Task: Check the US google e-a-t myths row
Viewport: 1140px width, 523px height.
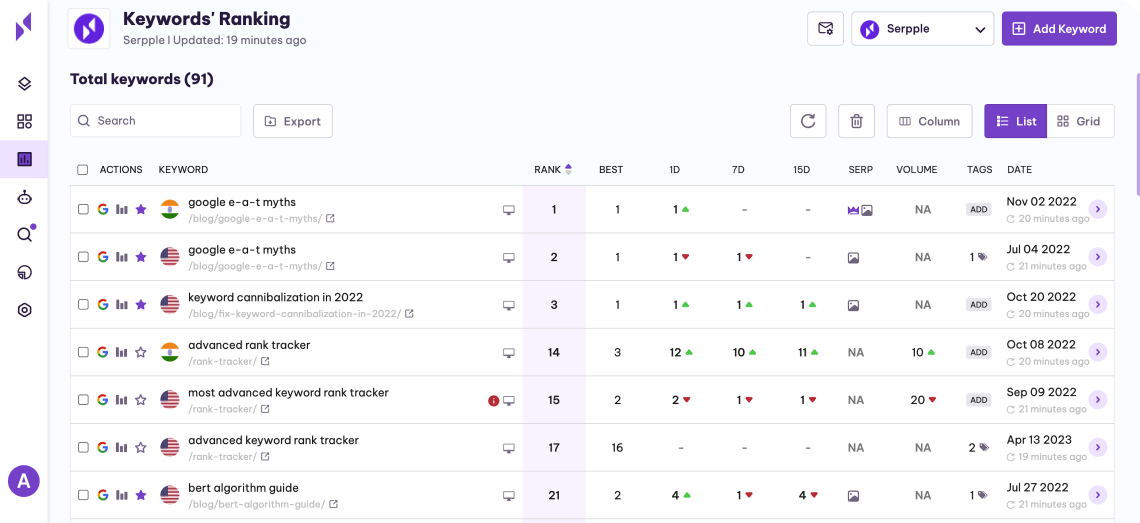Action: (x=83, y=257)
